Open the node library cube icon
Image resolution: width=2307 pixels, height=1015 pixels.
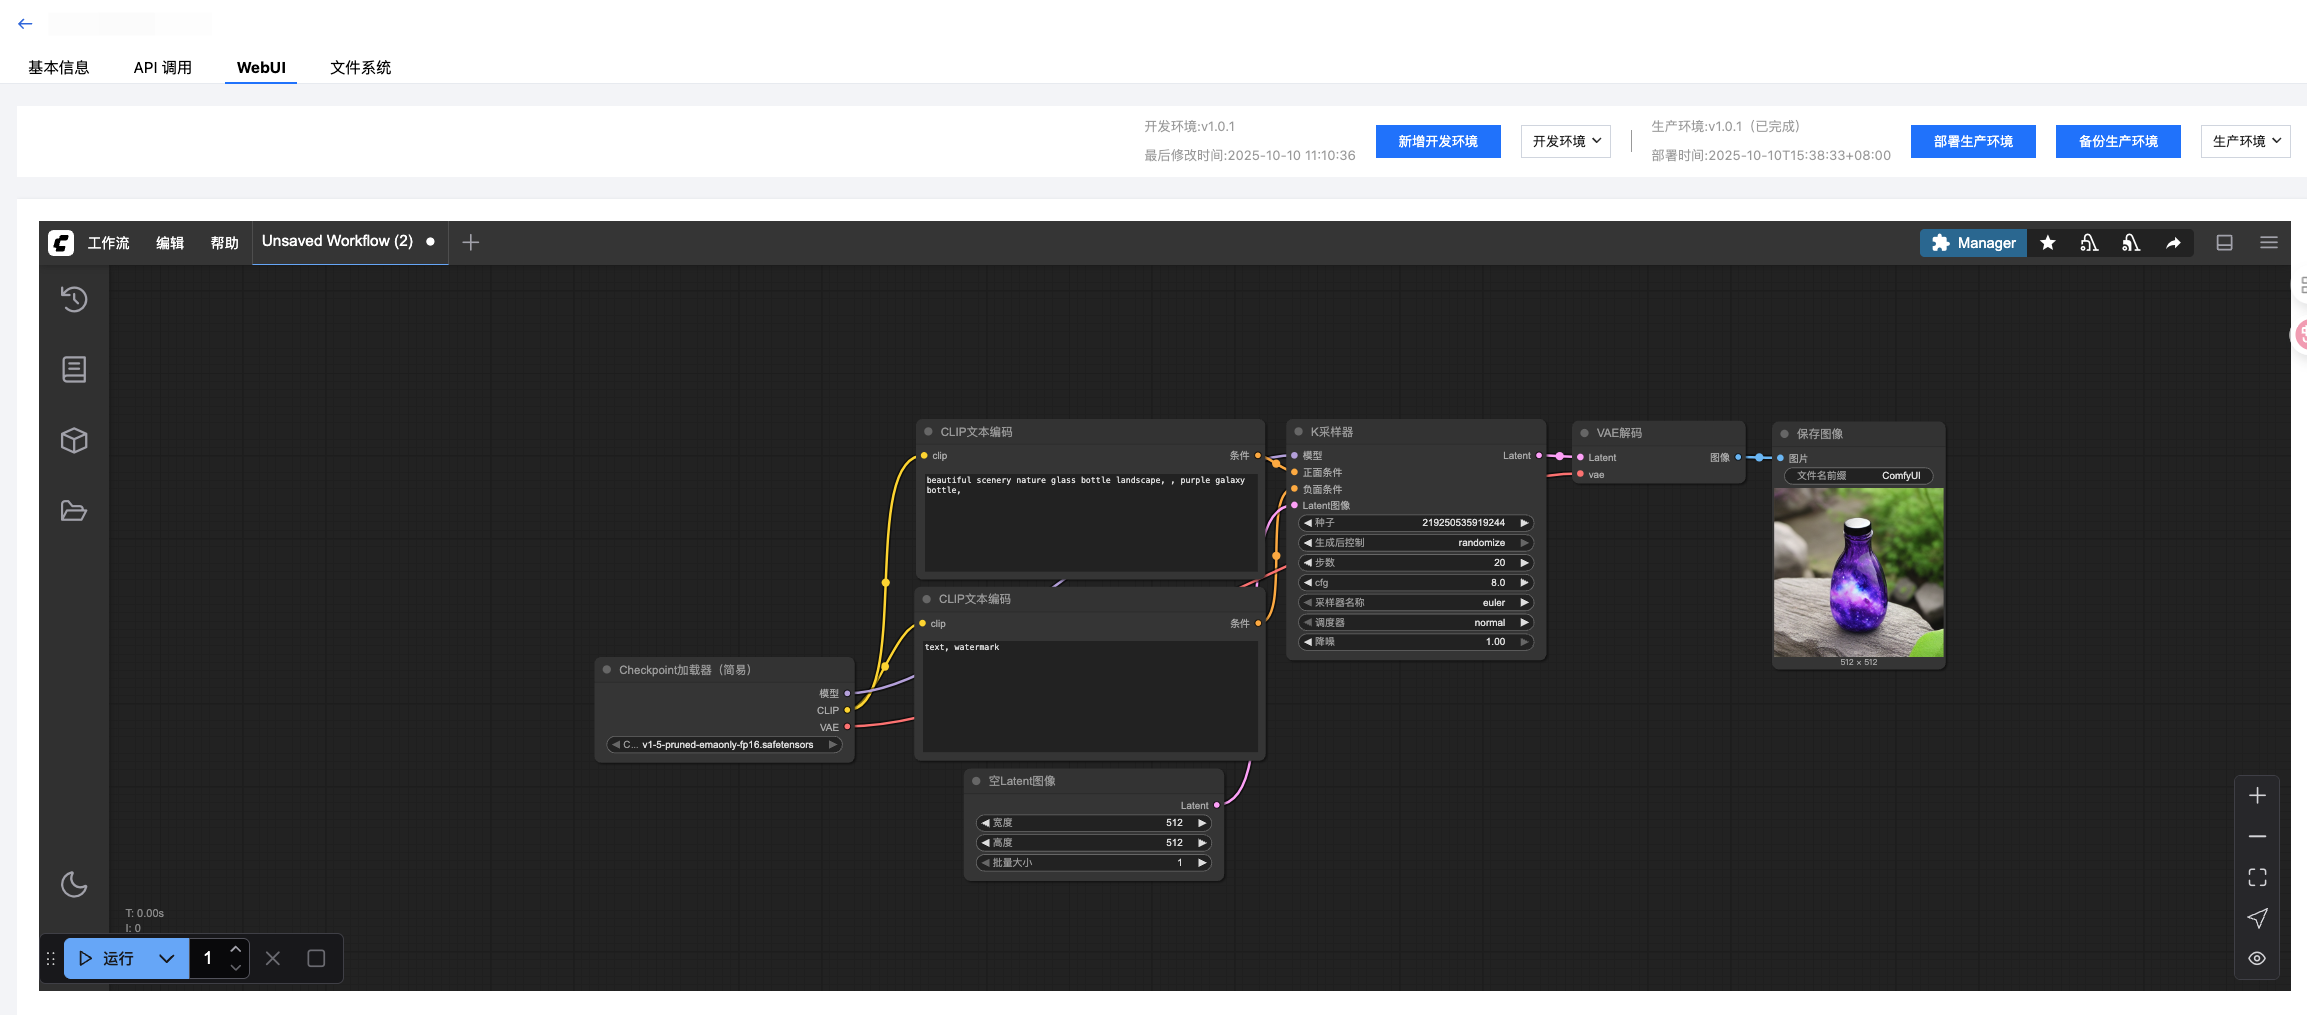pos(74,440)
